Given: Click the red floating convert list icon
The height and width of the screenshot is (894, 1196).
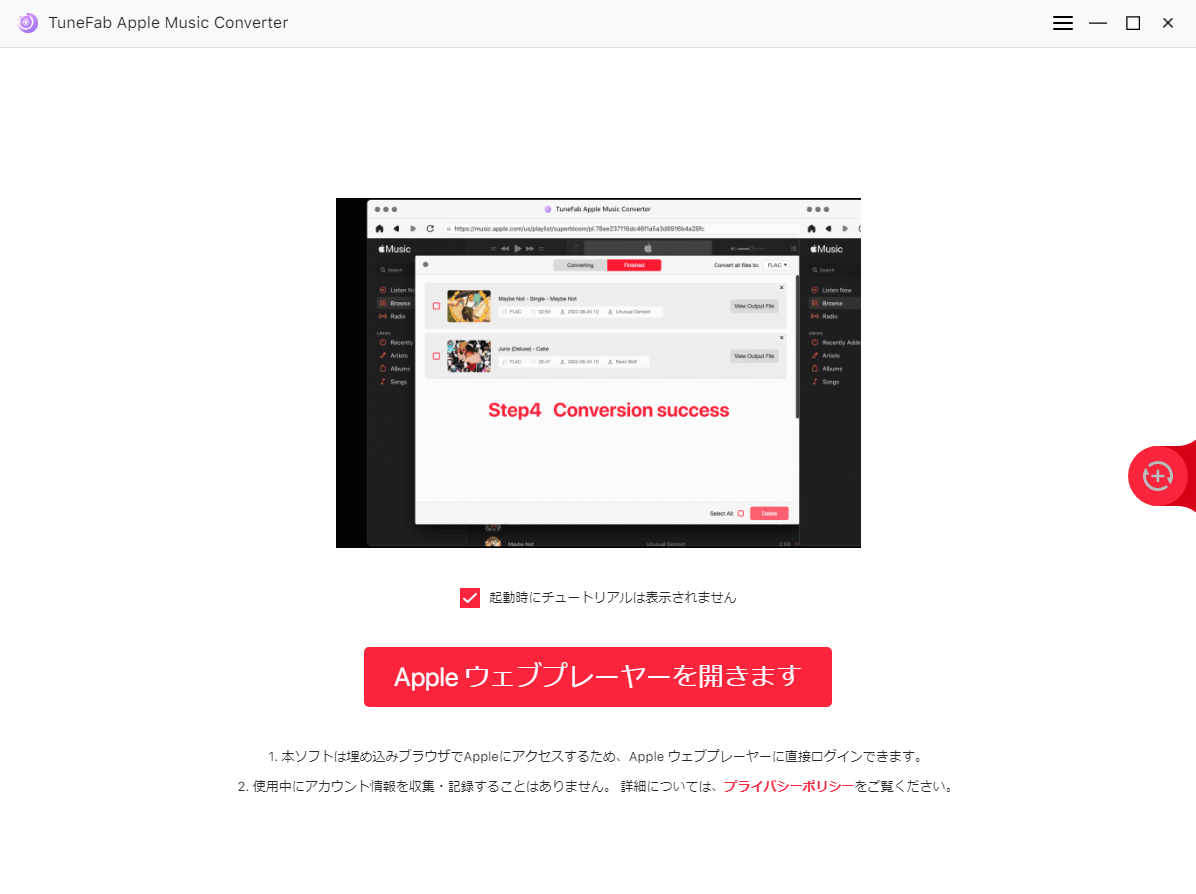Looking at the screenshot, I should [1158, 476].
